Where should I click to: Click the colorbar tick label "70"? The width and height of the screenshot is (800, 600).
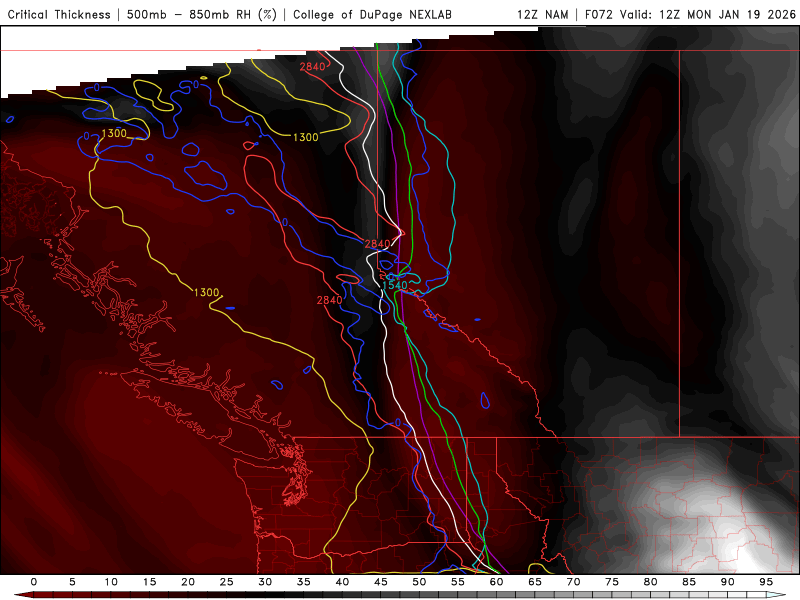pos(573,582)
